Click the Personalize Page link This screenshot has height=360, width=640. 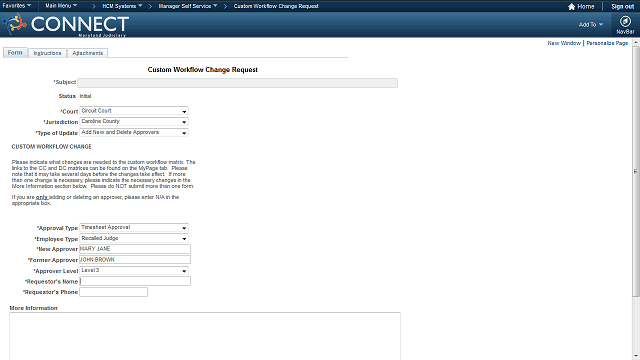(607, 43)
